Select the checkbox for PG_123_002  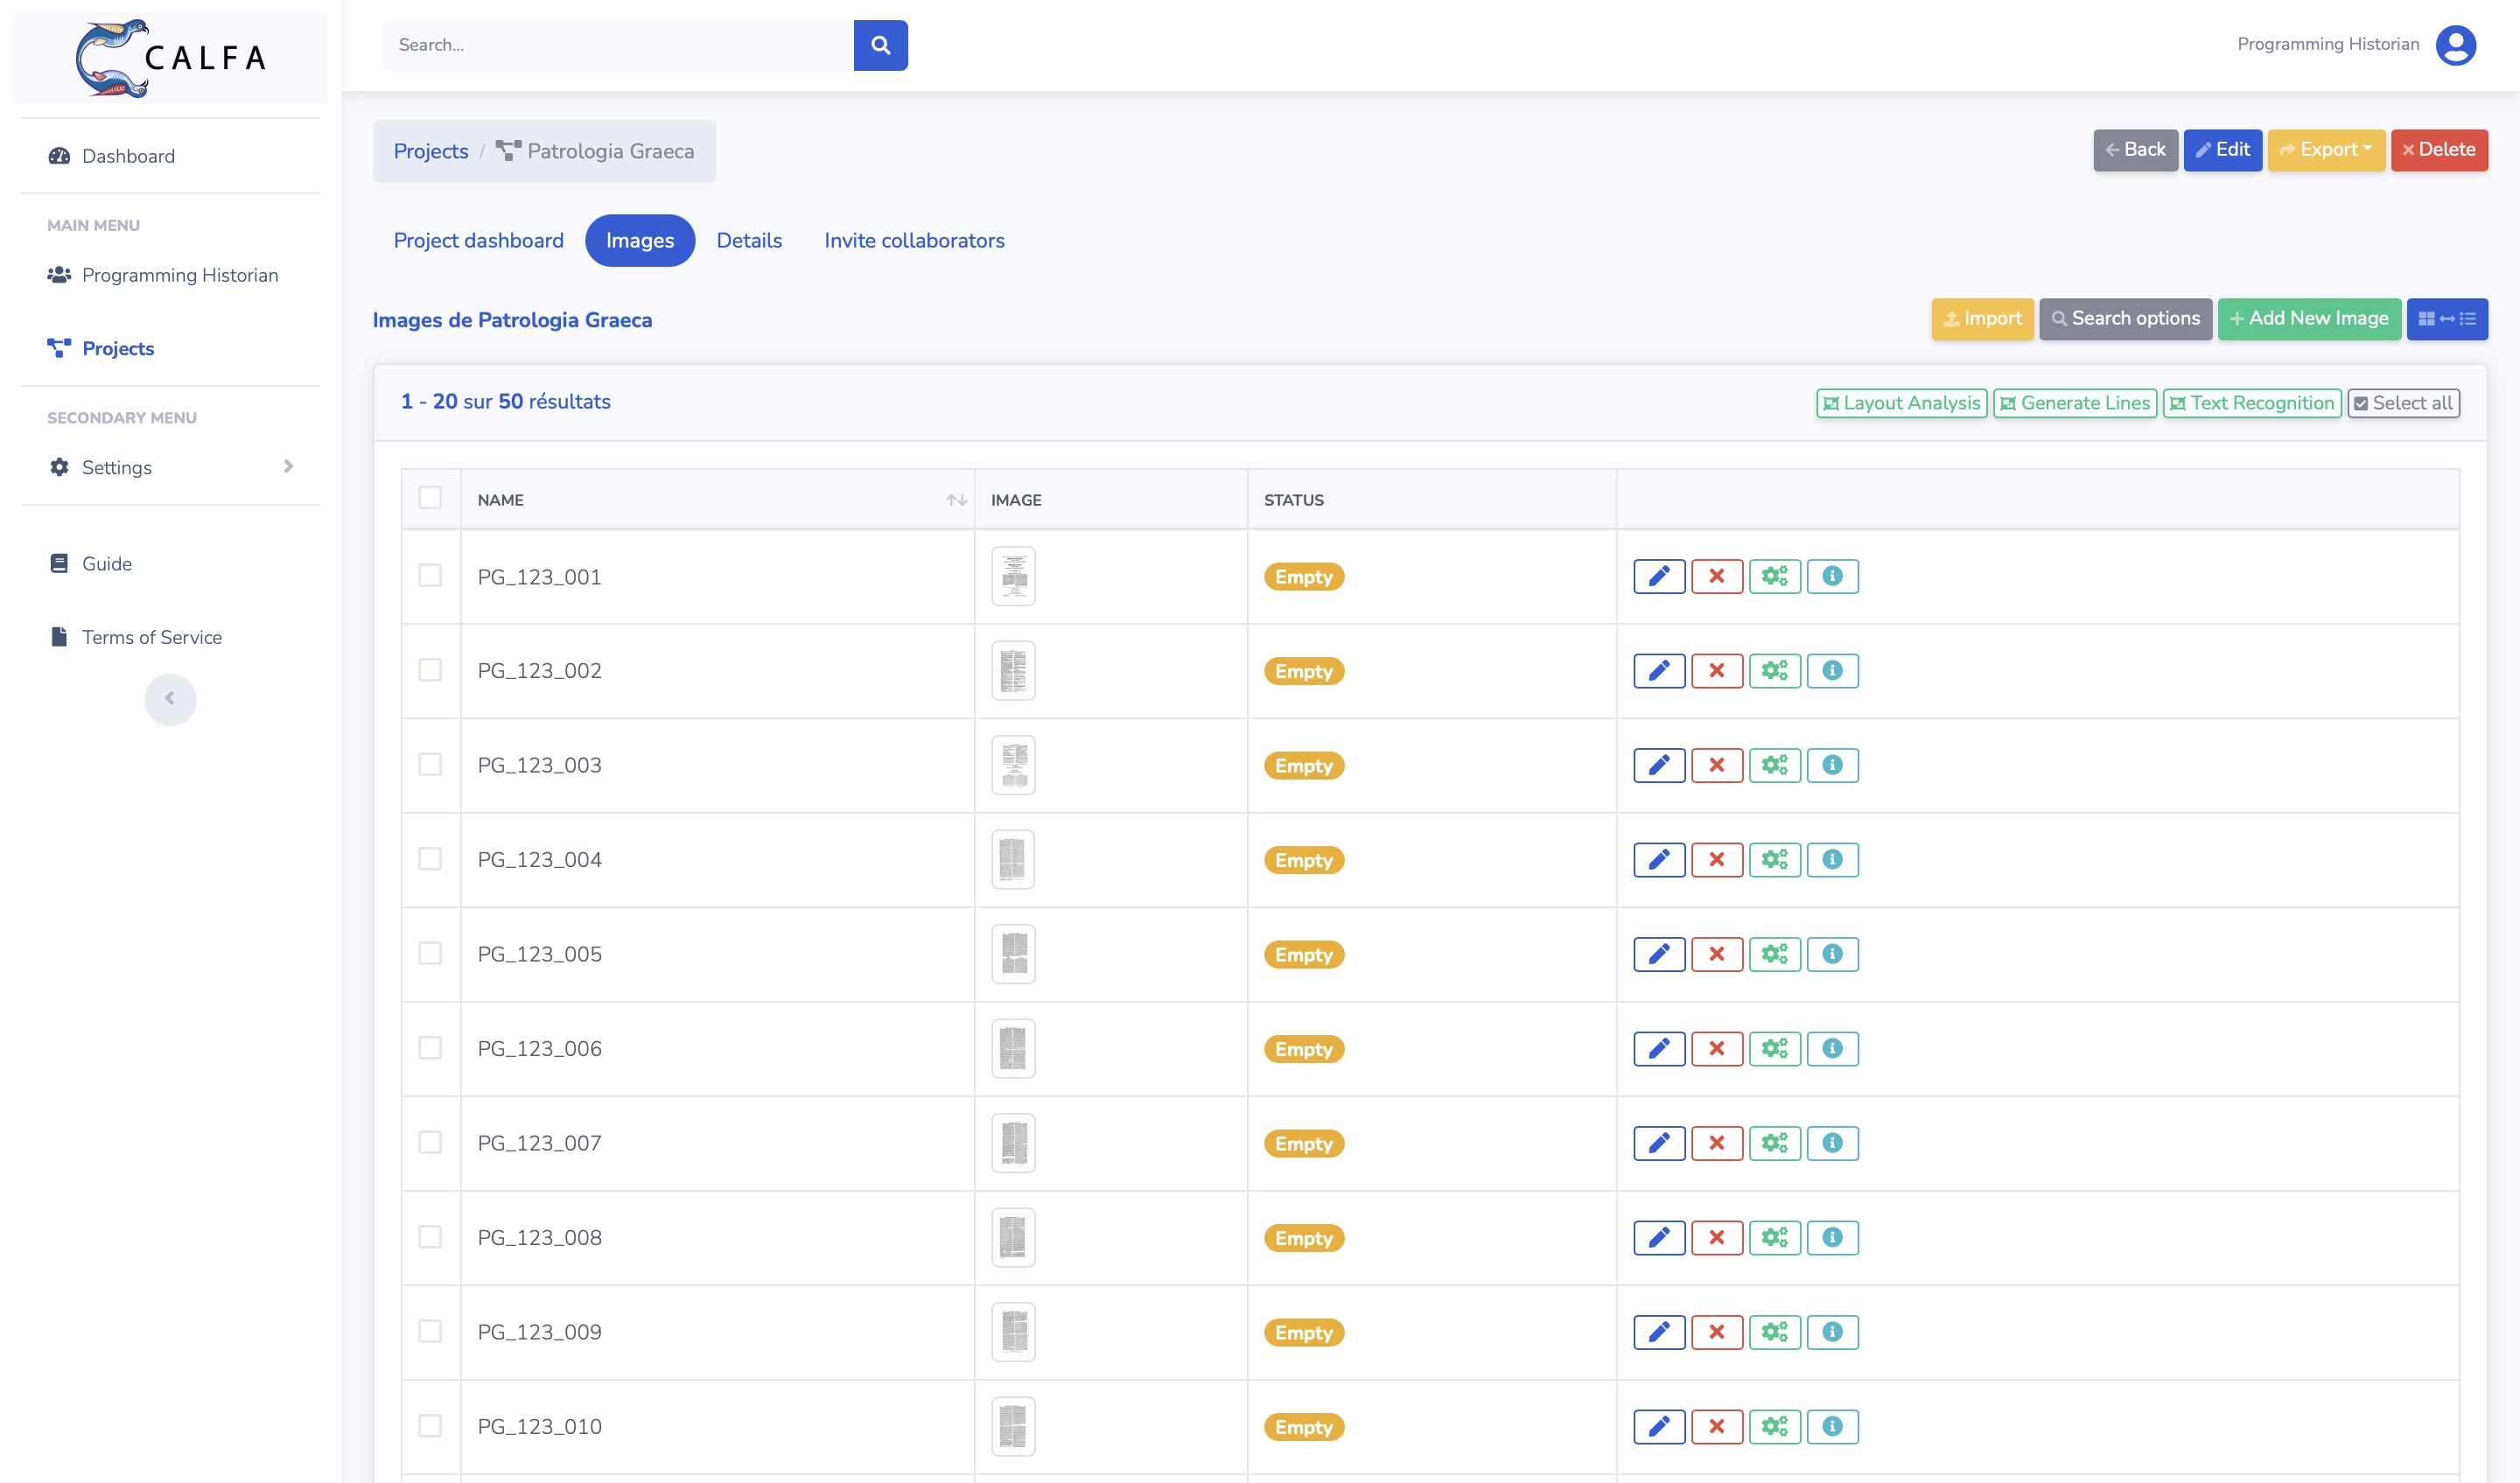[429, 669]
